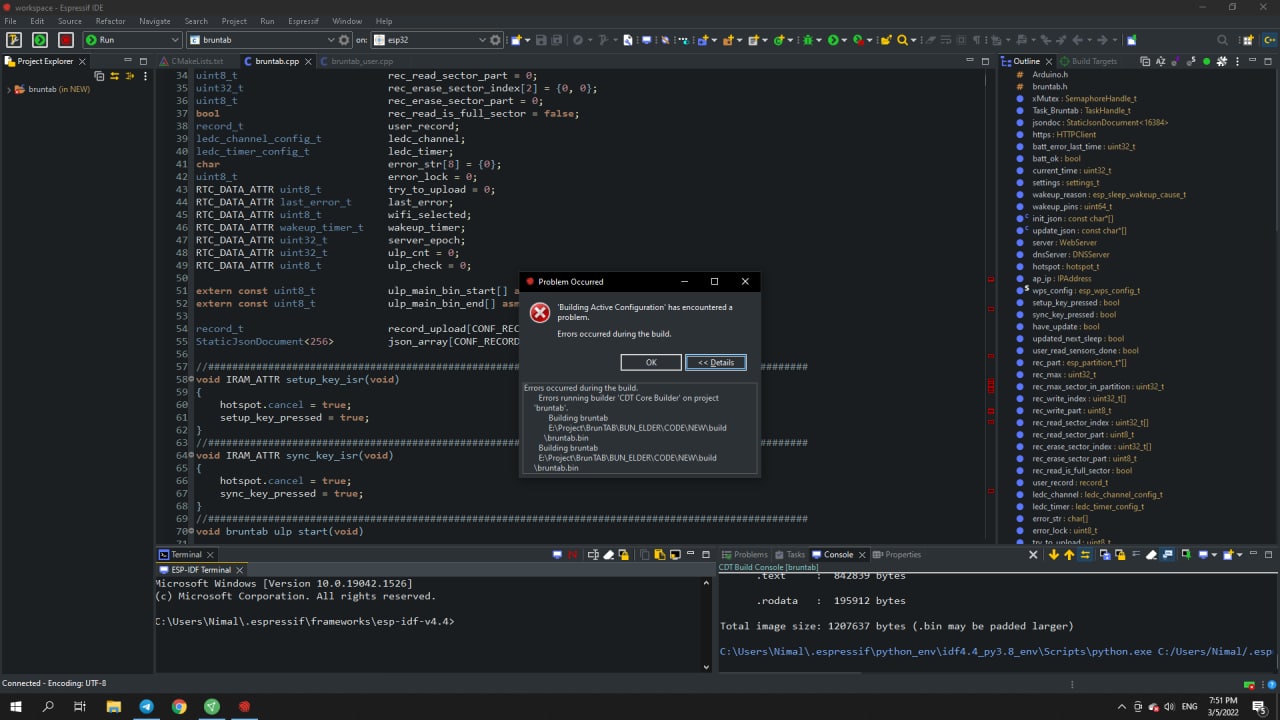Toggle Scroll Lock in Terminal toolbar

pos(623,554)
